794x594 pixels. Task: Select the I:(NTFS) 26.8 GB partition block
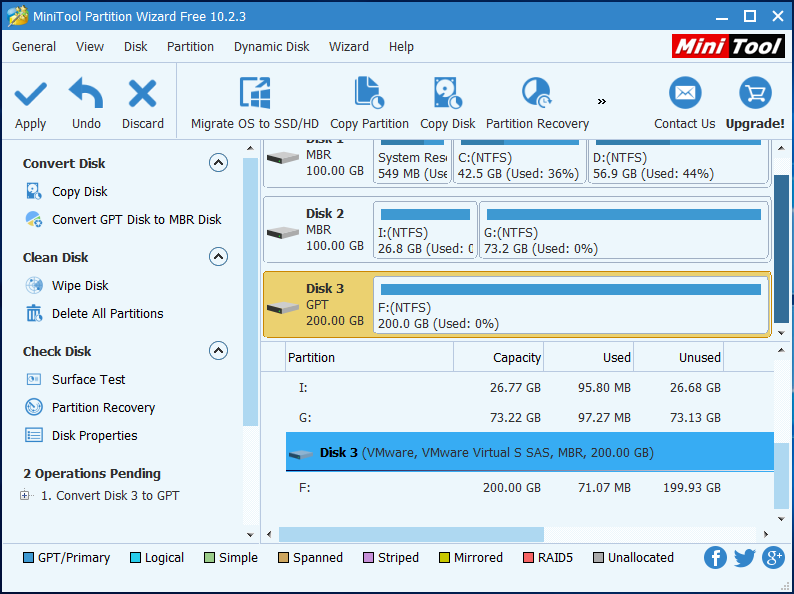[425, 230]
